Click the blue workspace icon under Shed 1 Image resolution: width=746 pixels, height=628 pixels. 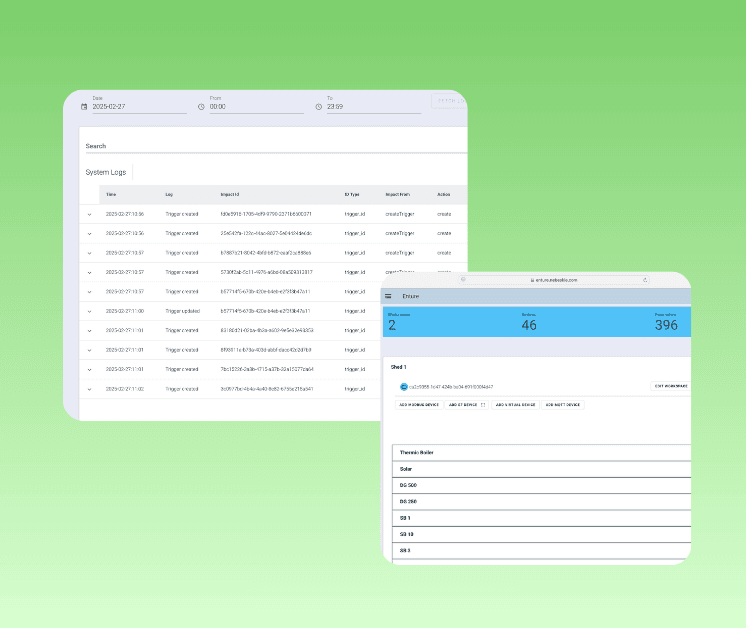[403, 386]
